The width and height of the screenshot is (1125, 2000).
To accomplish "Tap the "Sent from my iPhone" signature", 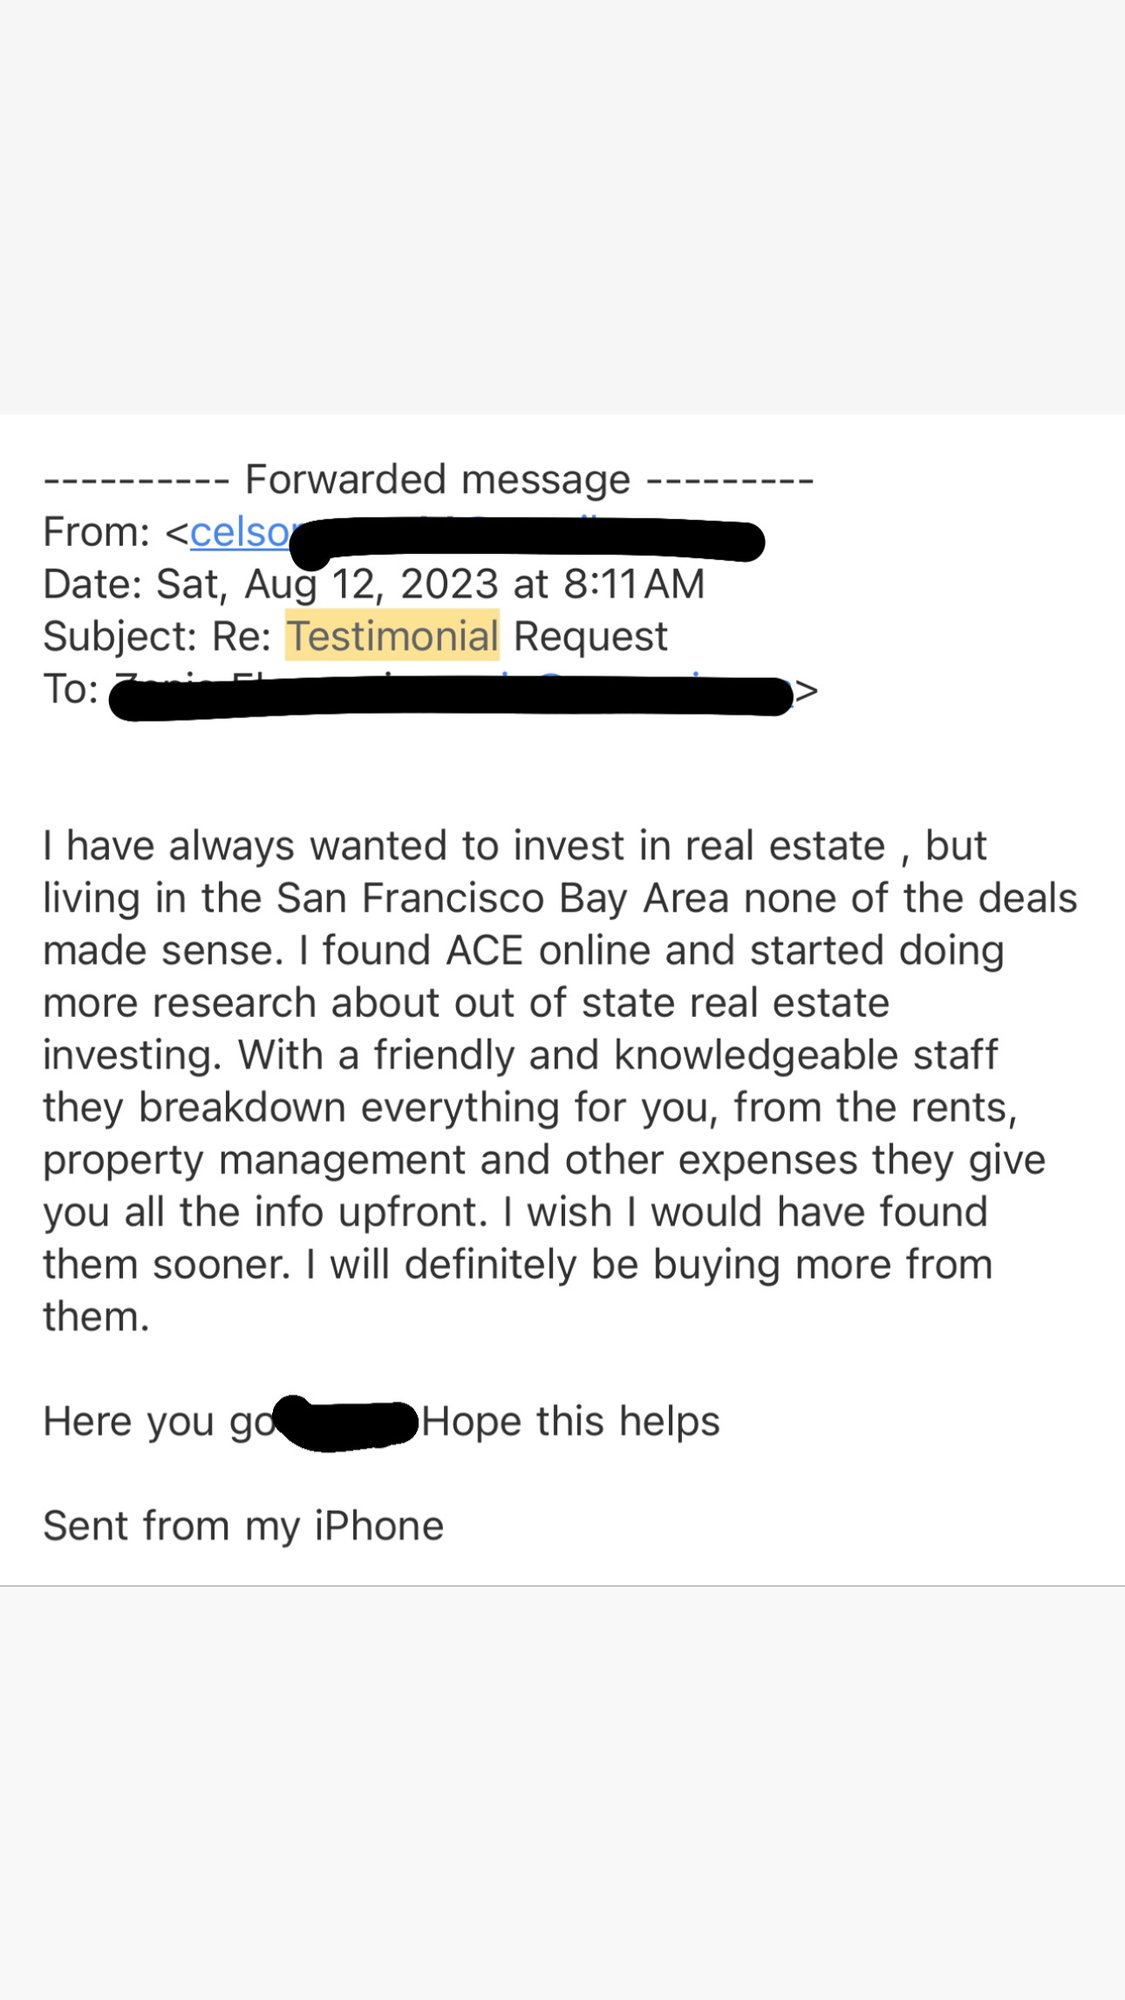I will click(x=243, y=1526).
